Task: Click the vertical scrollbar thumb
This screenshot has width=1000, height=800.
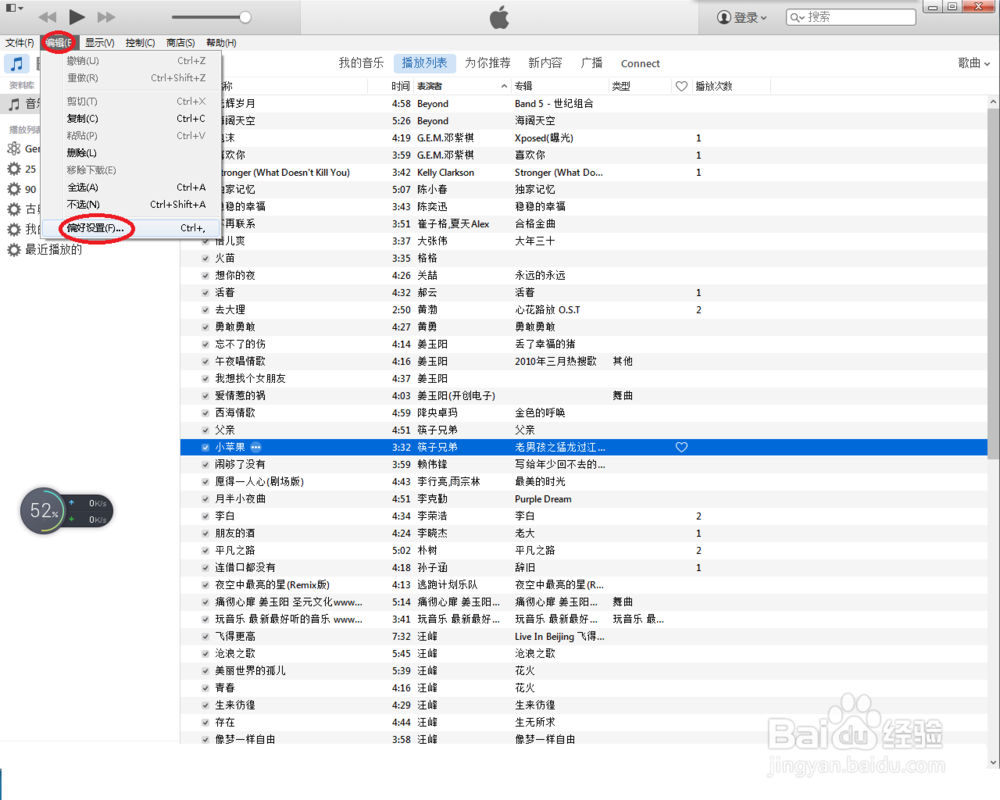Action: 993,283
